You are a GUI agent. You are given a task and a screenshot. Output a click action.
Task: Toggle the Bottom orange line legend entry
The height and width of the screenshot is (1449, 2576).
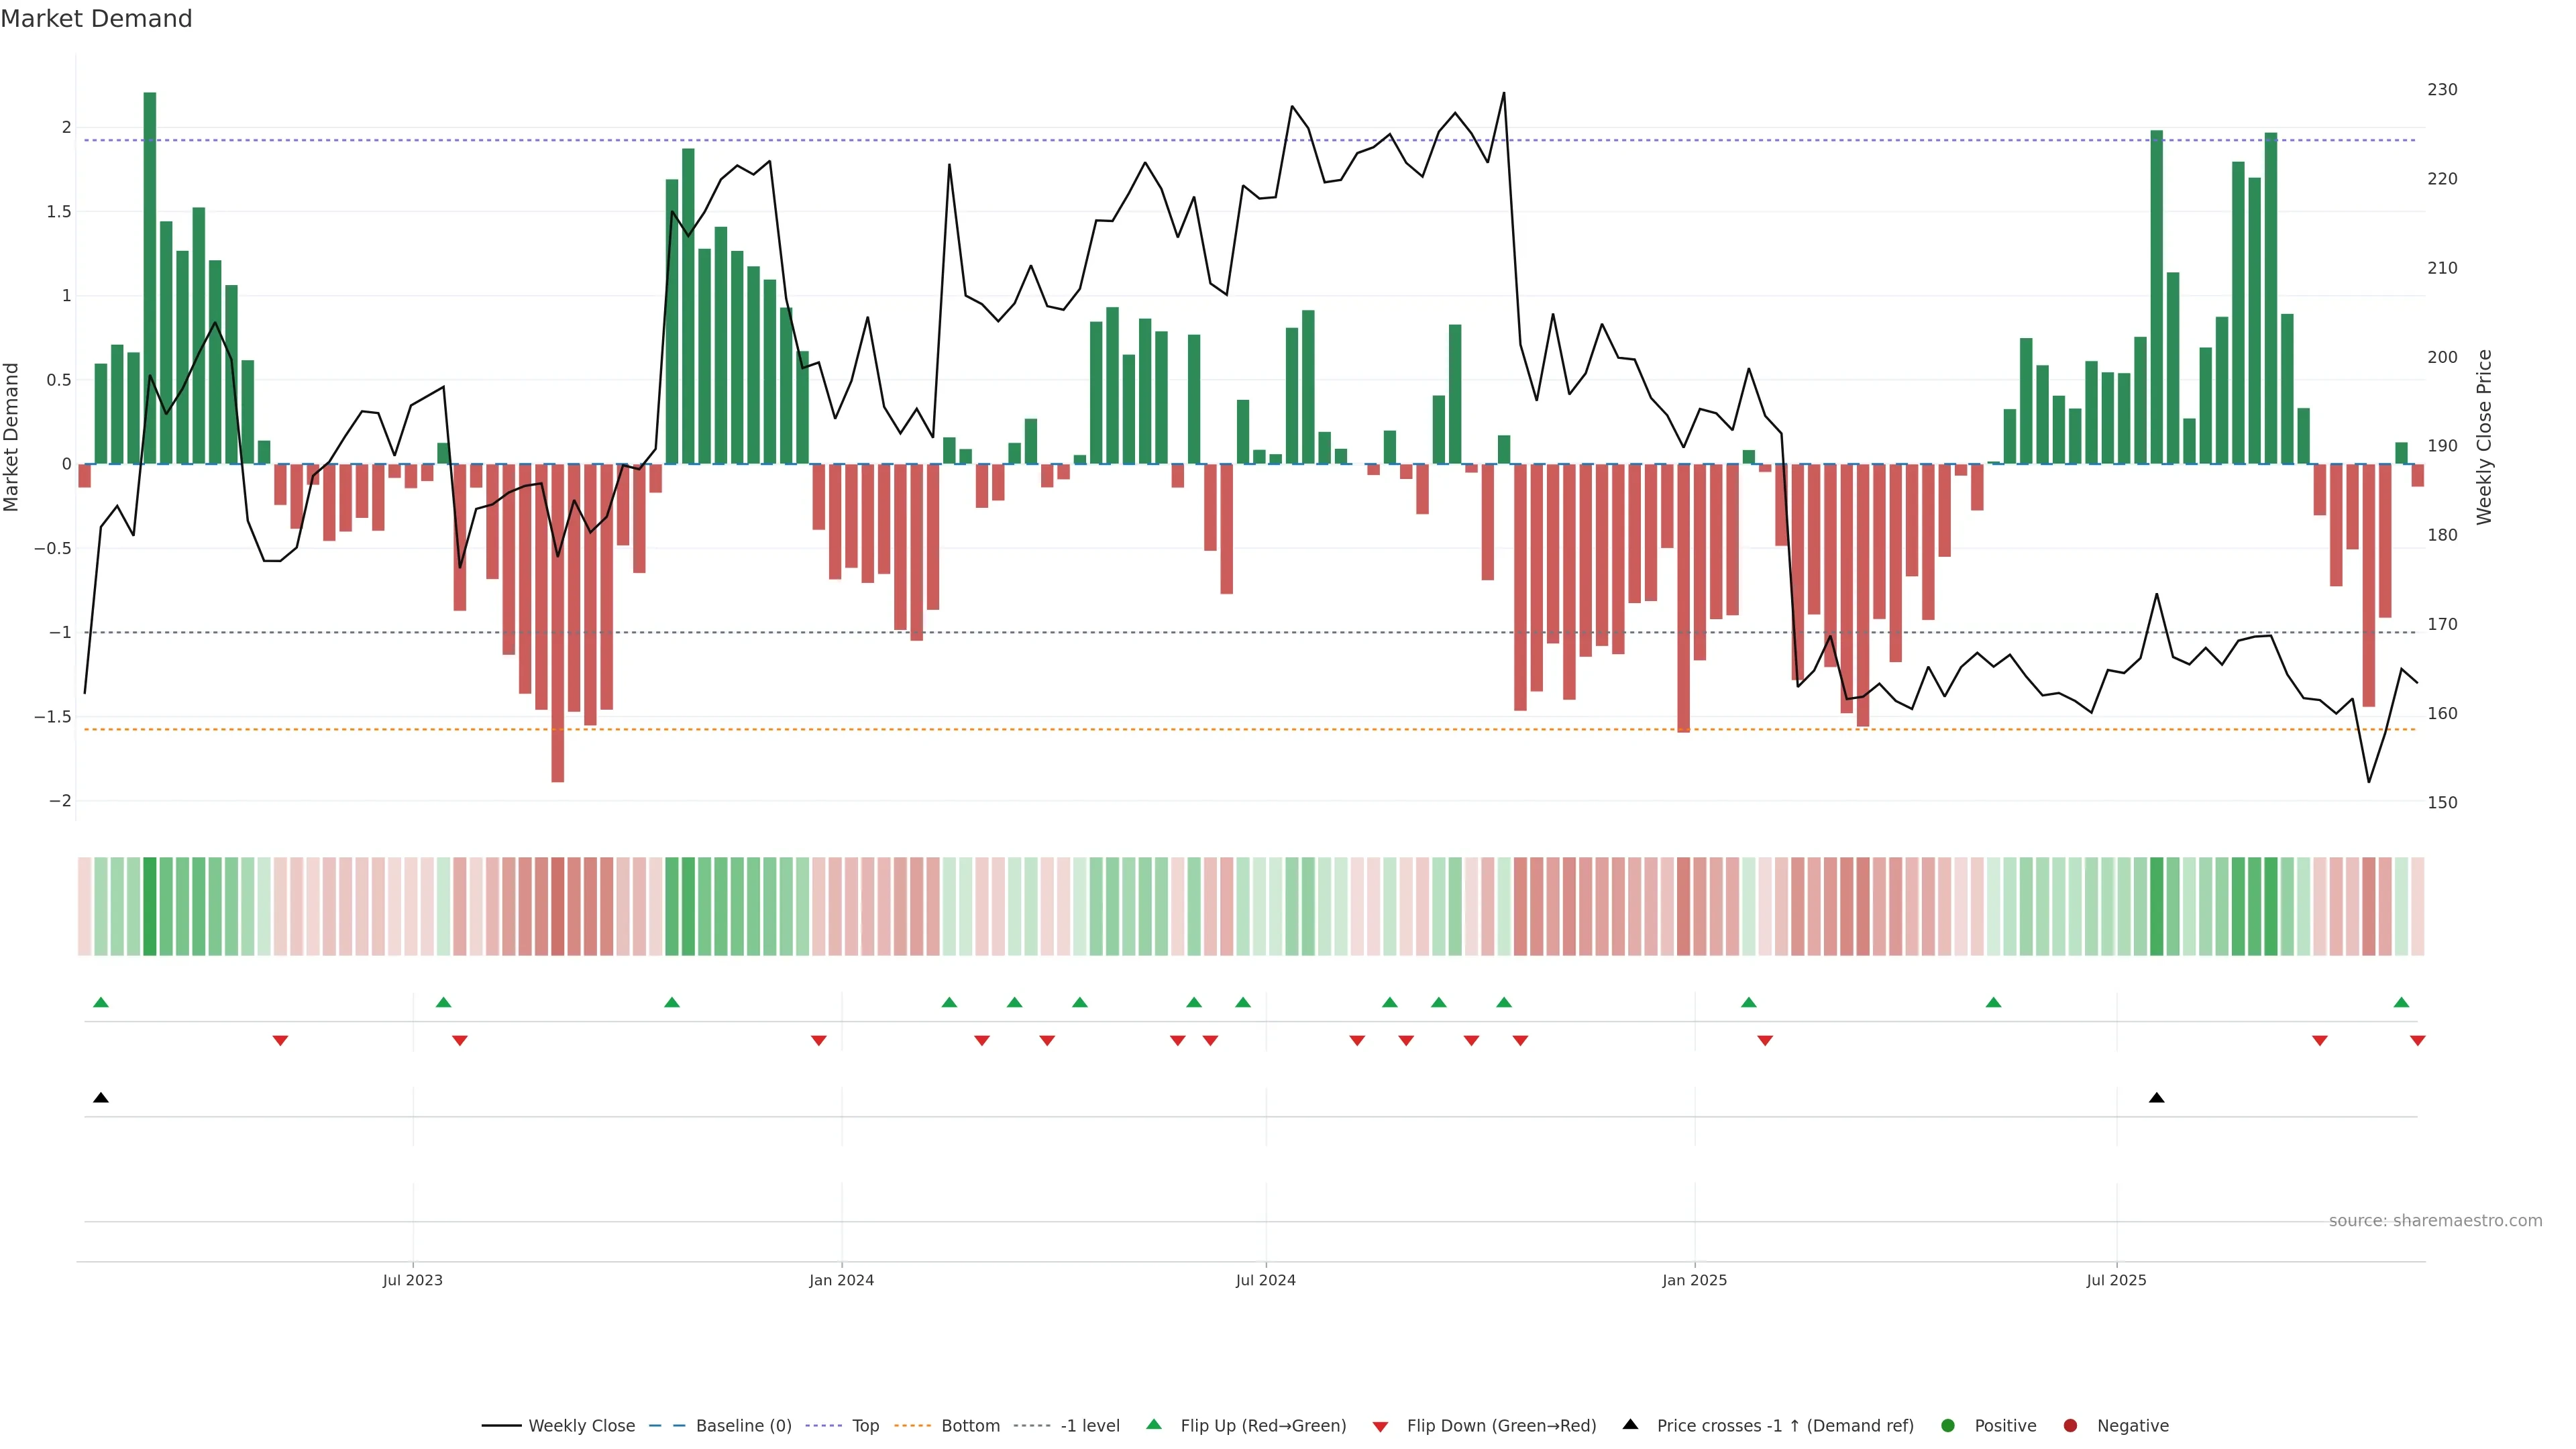tap(970, 1426)
